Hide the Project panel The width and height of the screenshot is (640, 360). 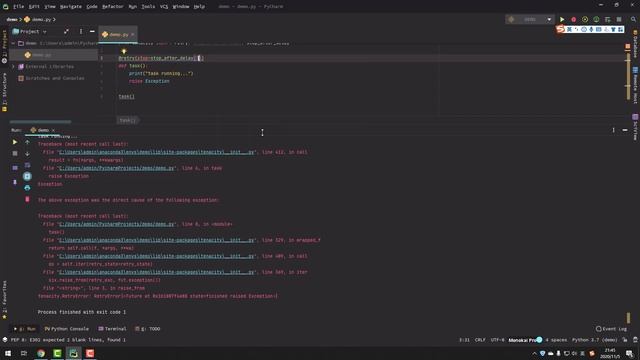(x=92, y=31)
